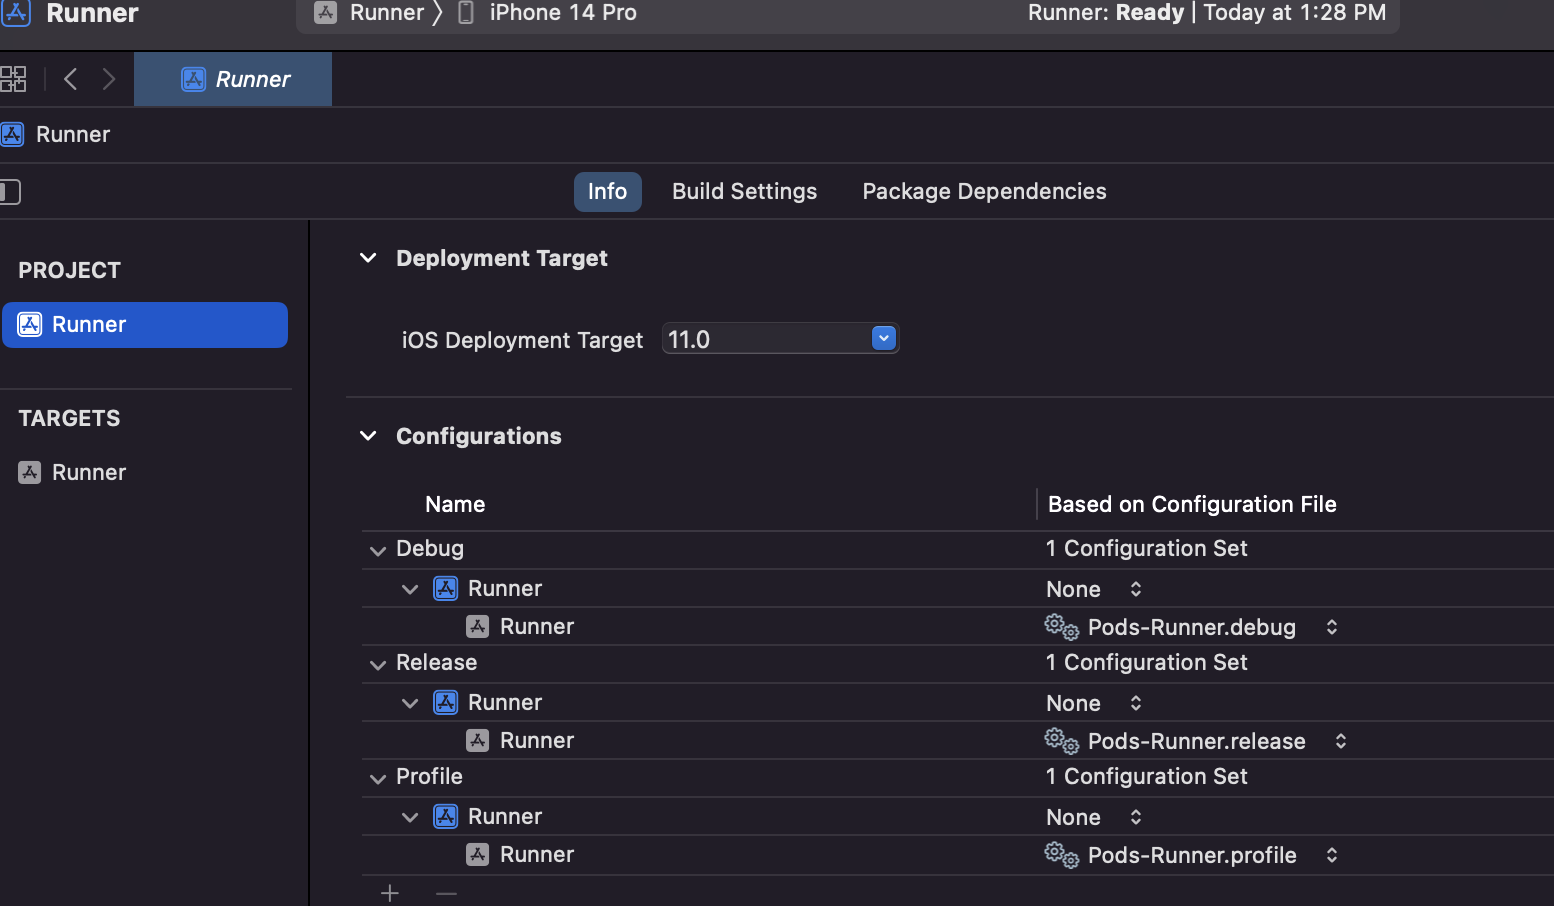Image resolution: width=1554 pixels, height=906 pixels.
Task: Click the iPhone device icon in toolbar
Action: point(466,13)
